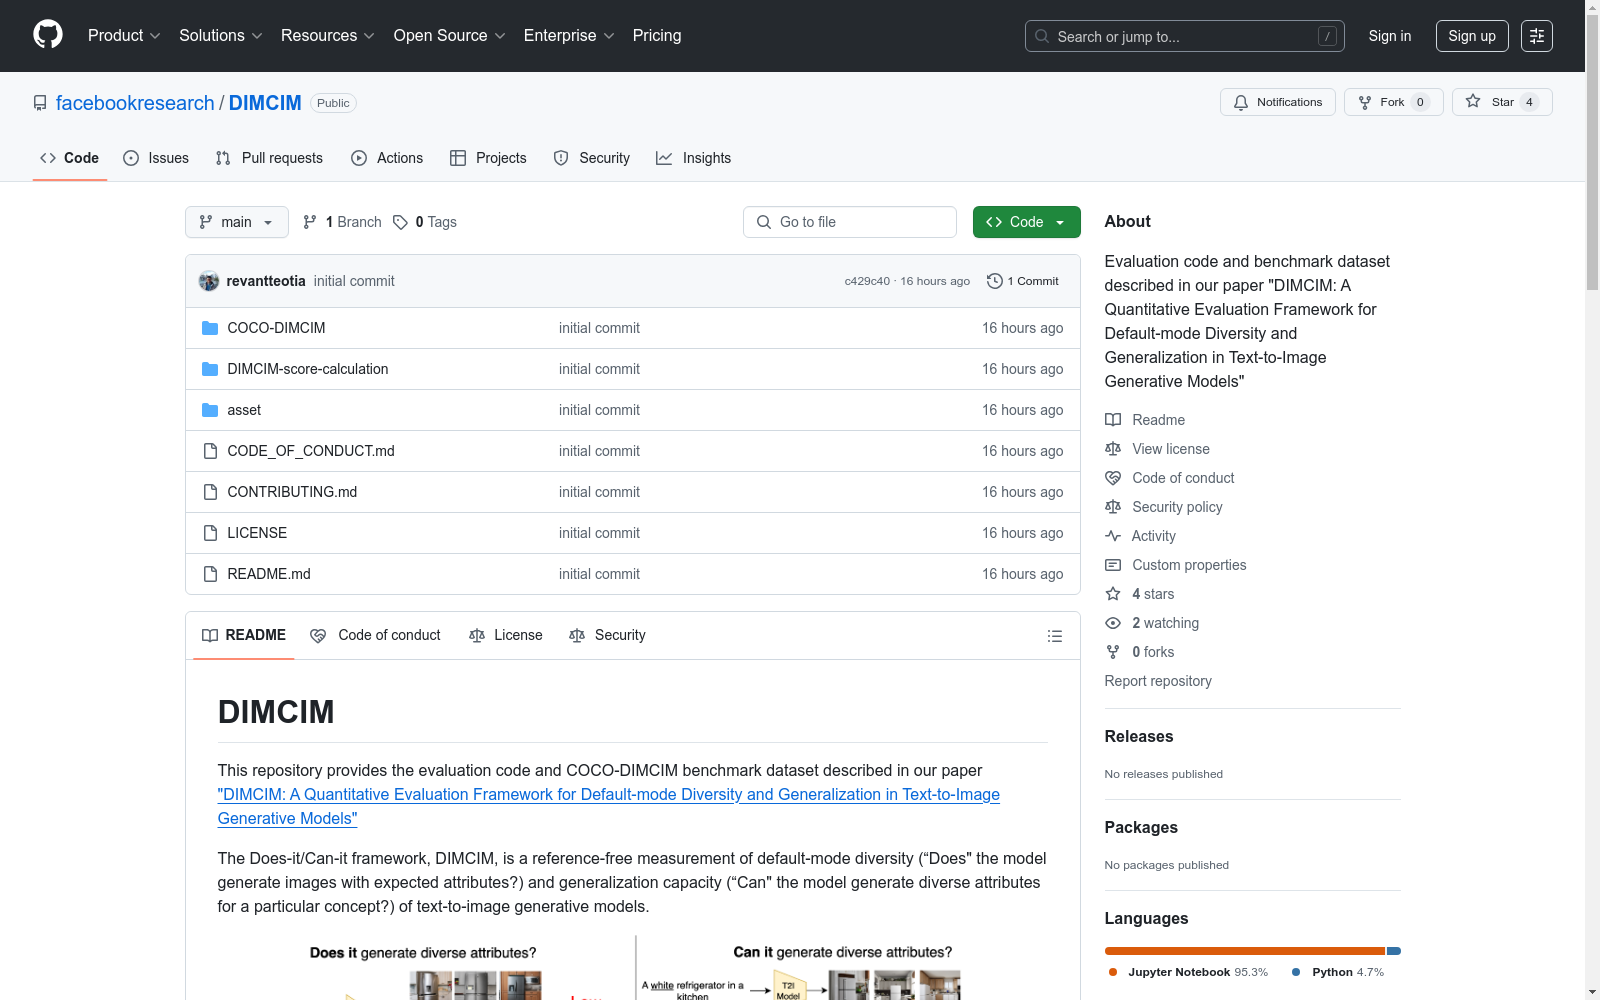
Task: Click the fork icon beside 0 forks
Action: (x=1113, y=652)
